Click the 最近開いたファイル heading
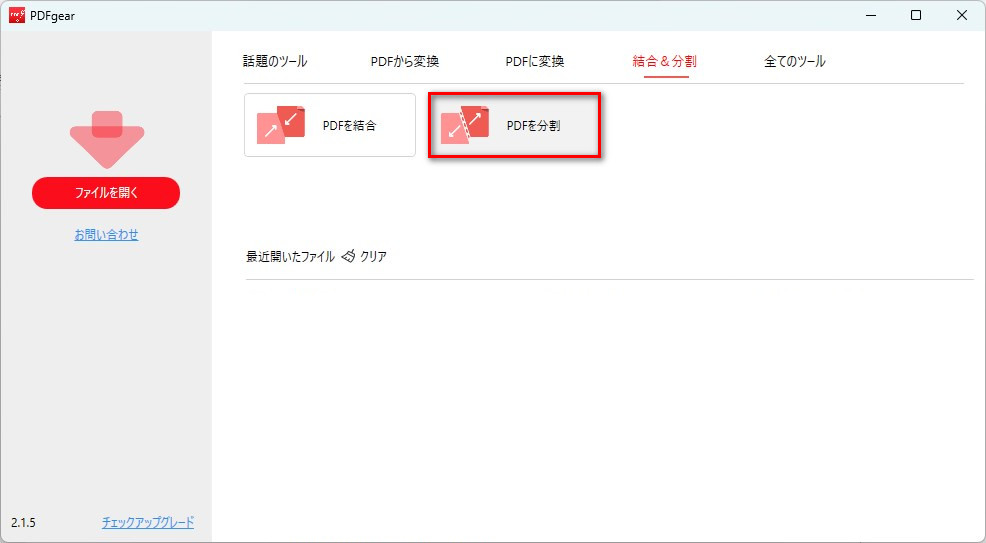 coord(290,256)
